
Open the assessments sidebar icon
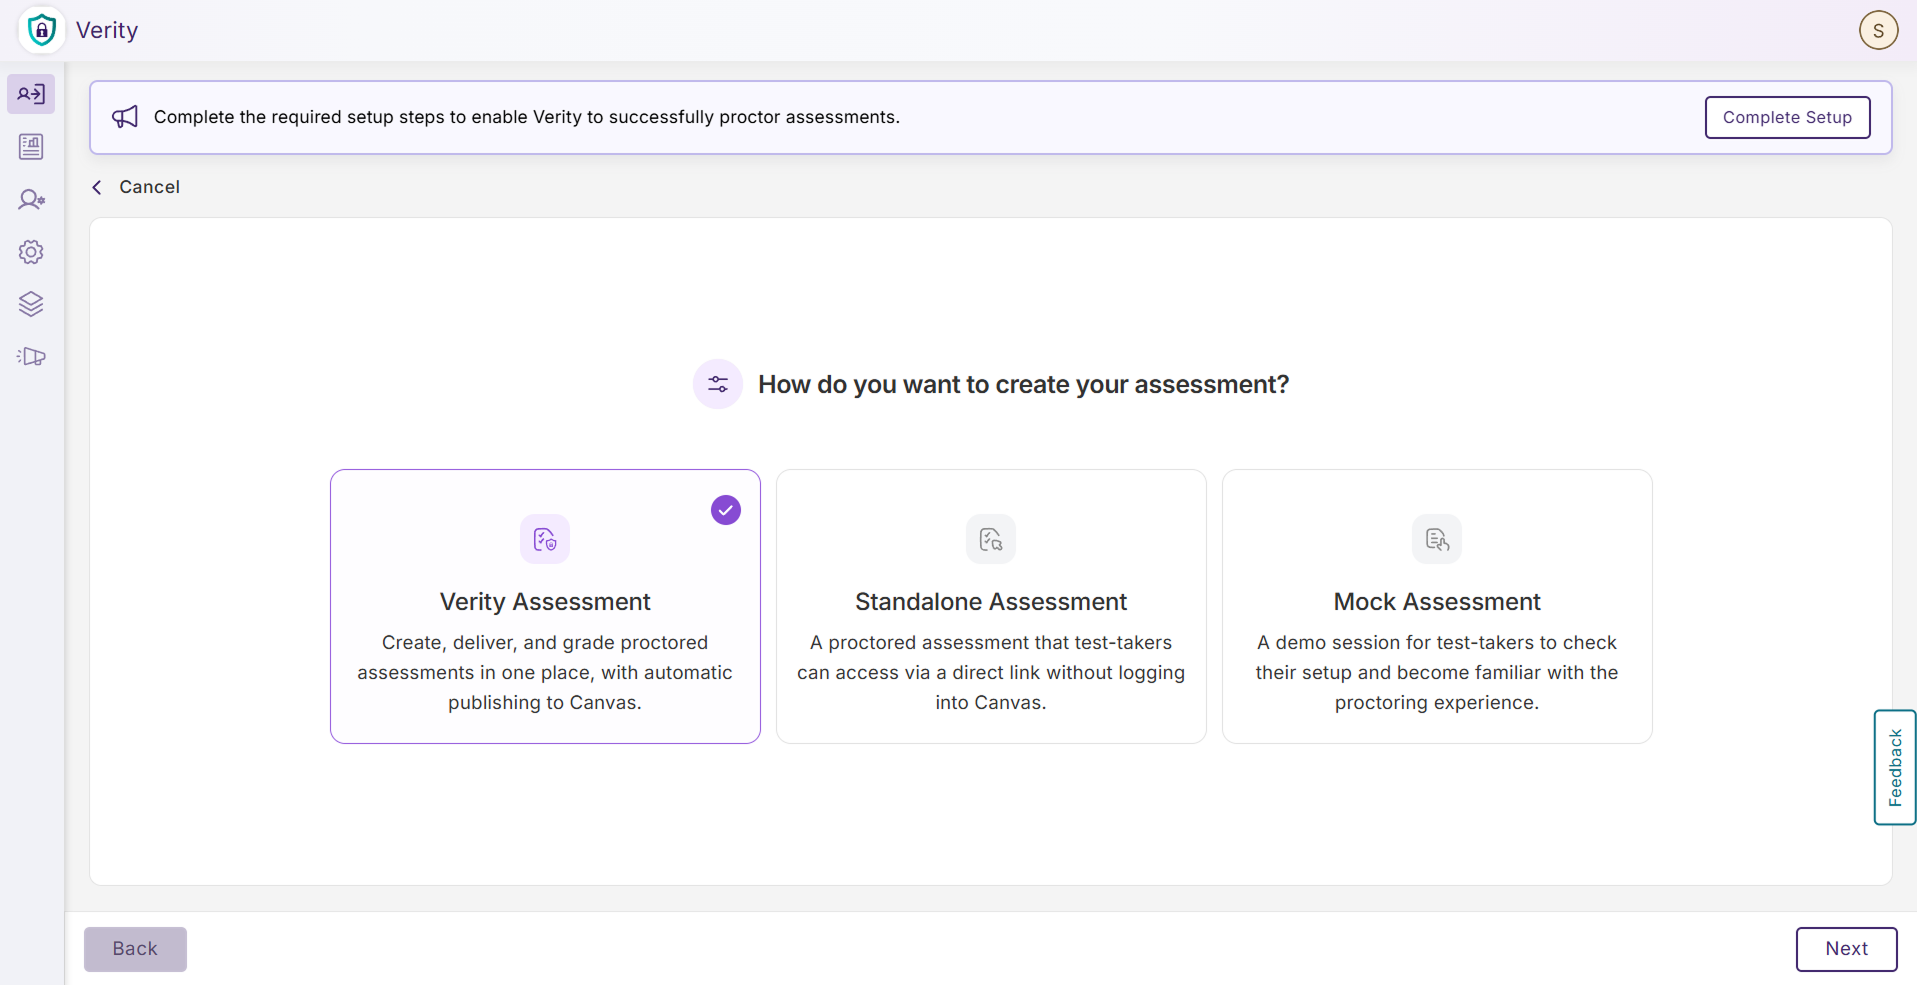tap(31, 94)
